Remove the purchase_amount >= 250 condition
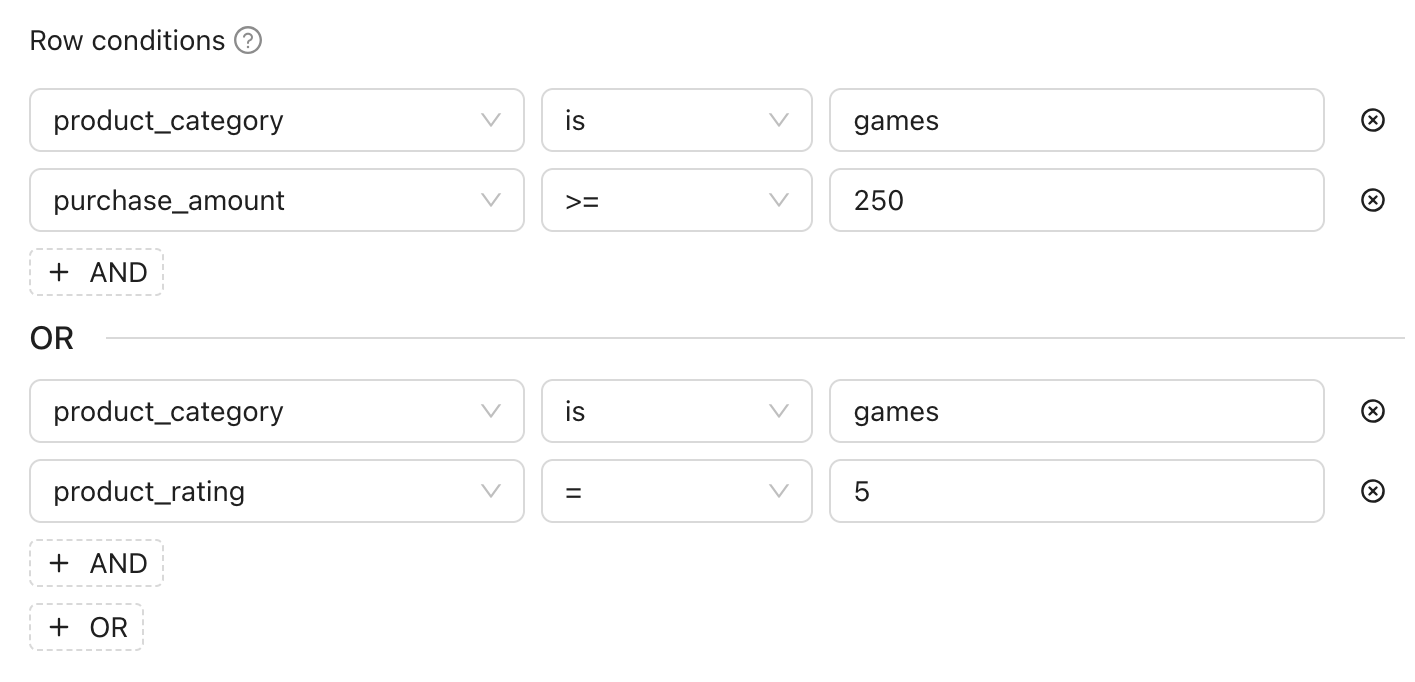The height and width of the screenshot is (682, 1415). pyautogui.click(x=1372, y=200)
